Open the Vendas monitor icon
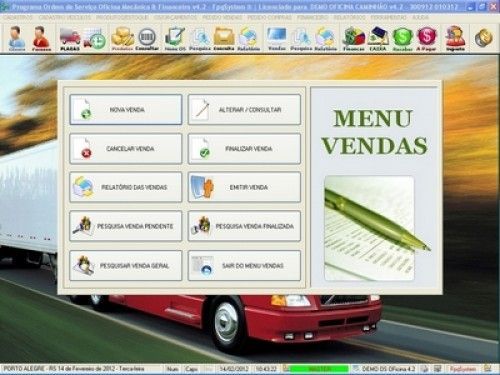This screenshot has width=500, height=375. click(x=277, y=39)
